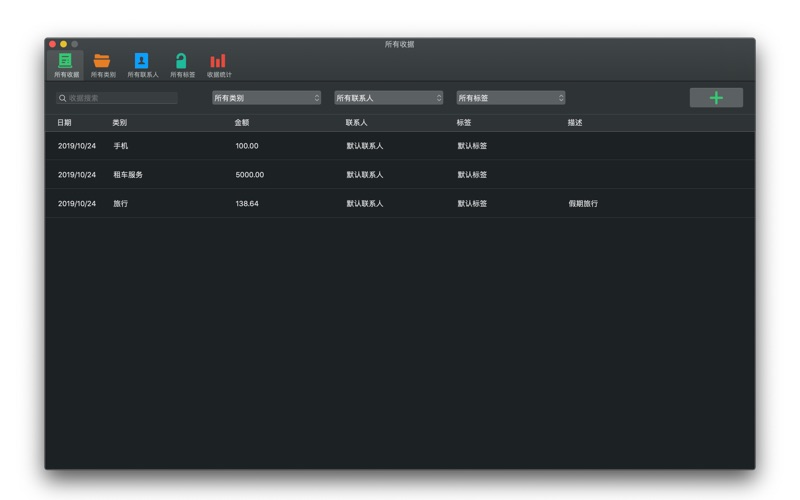
Task: Click in the 收据搜索 search field
Action: [x=120, y=98]
